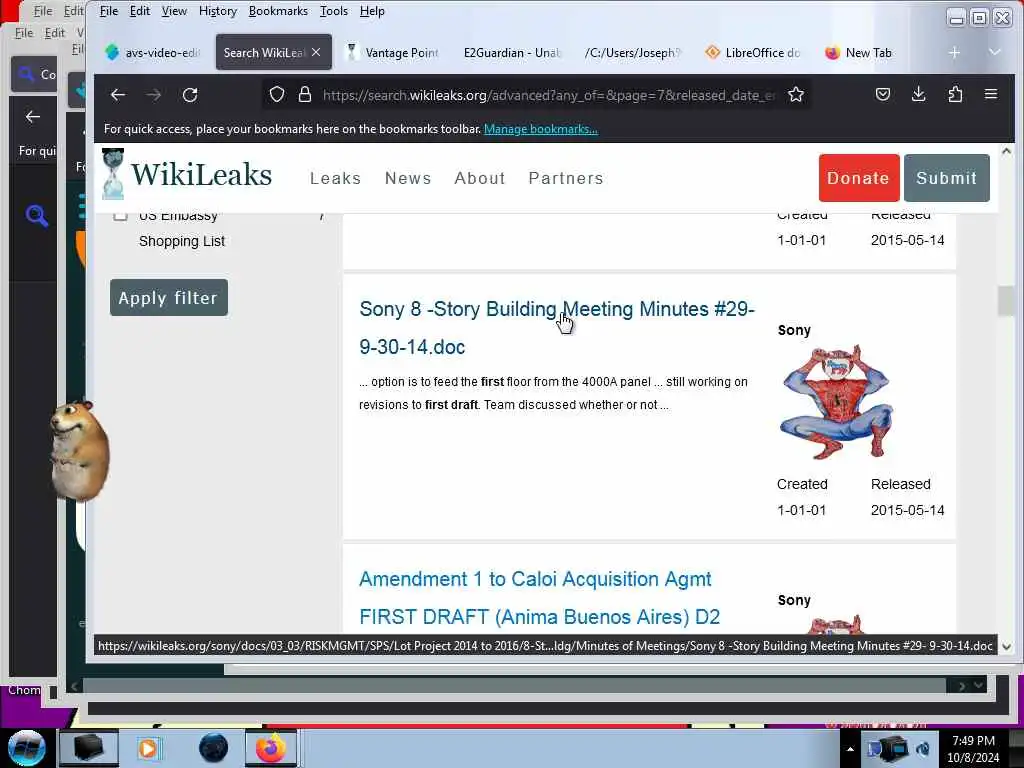Show hidden system tray icons
This screenshot has height=768, width=1024.
pyautogui.click(x=850, y=749)
